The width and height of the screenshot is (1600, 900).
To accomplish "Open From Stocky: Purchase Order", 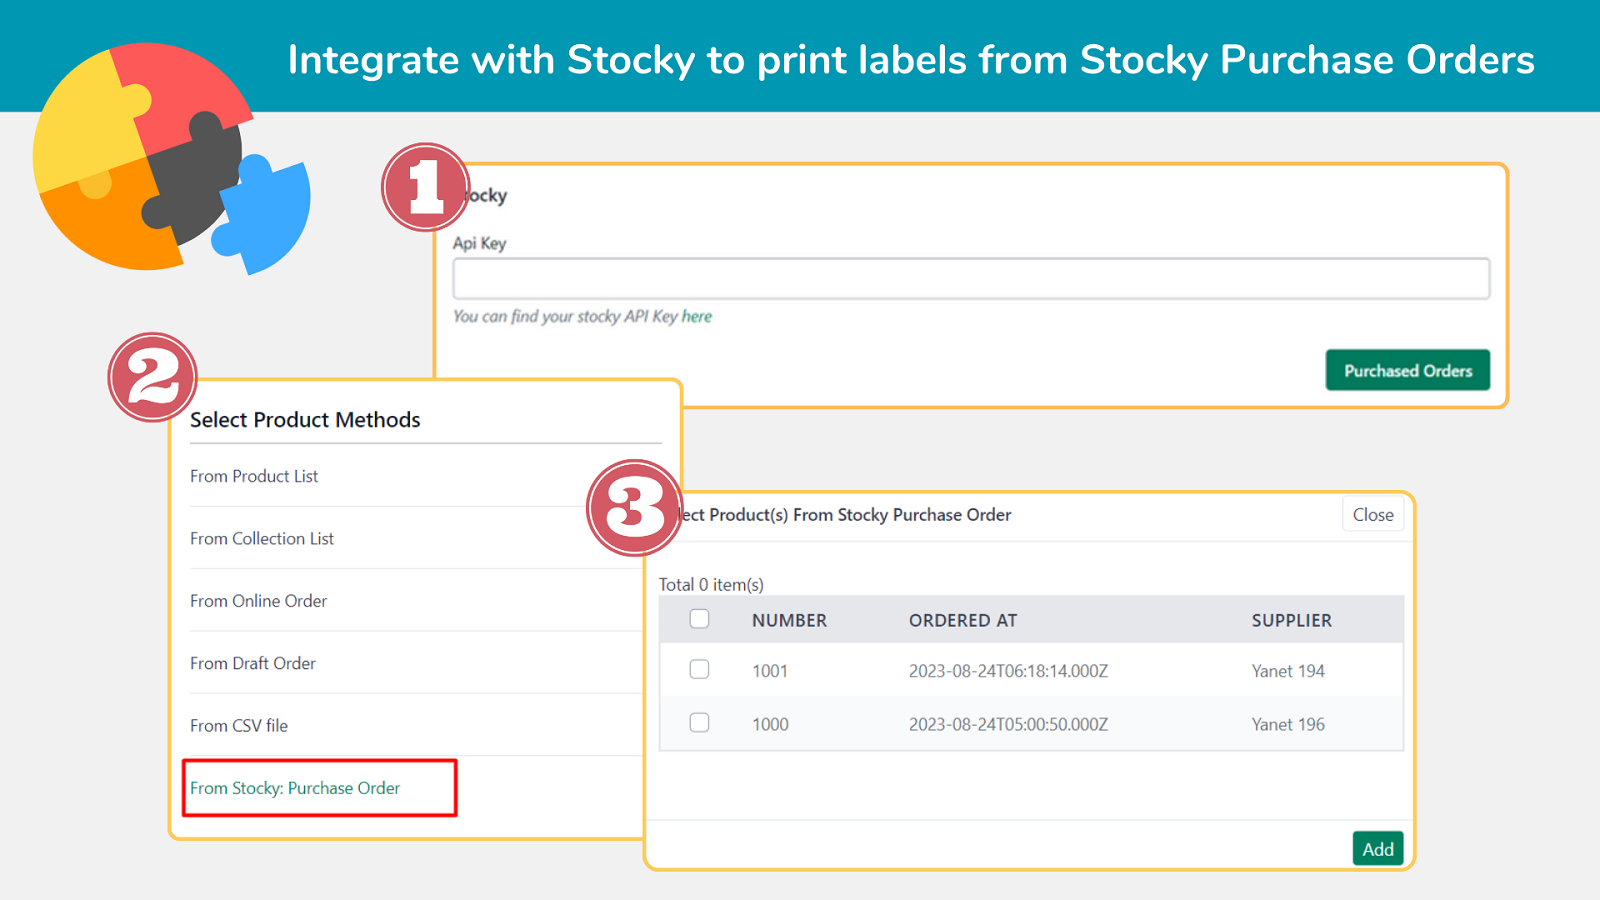I will [294, 788].
